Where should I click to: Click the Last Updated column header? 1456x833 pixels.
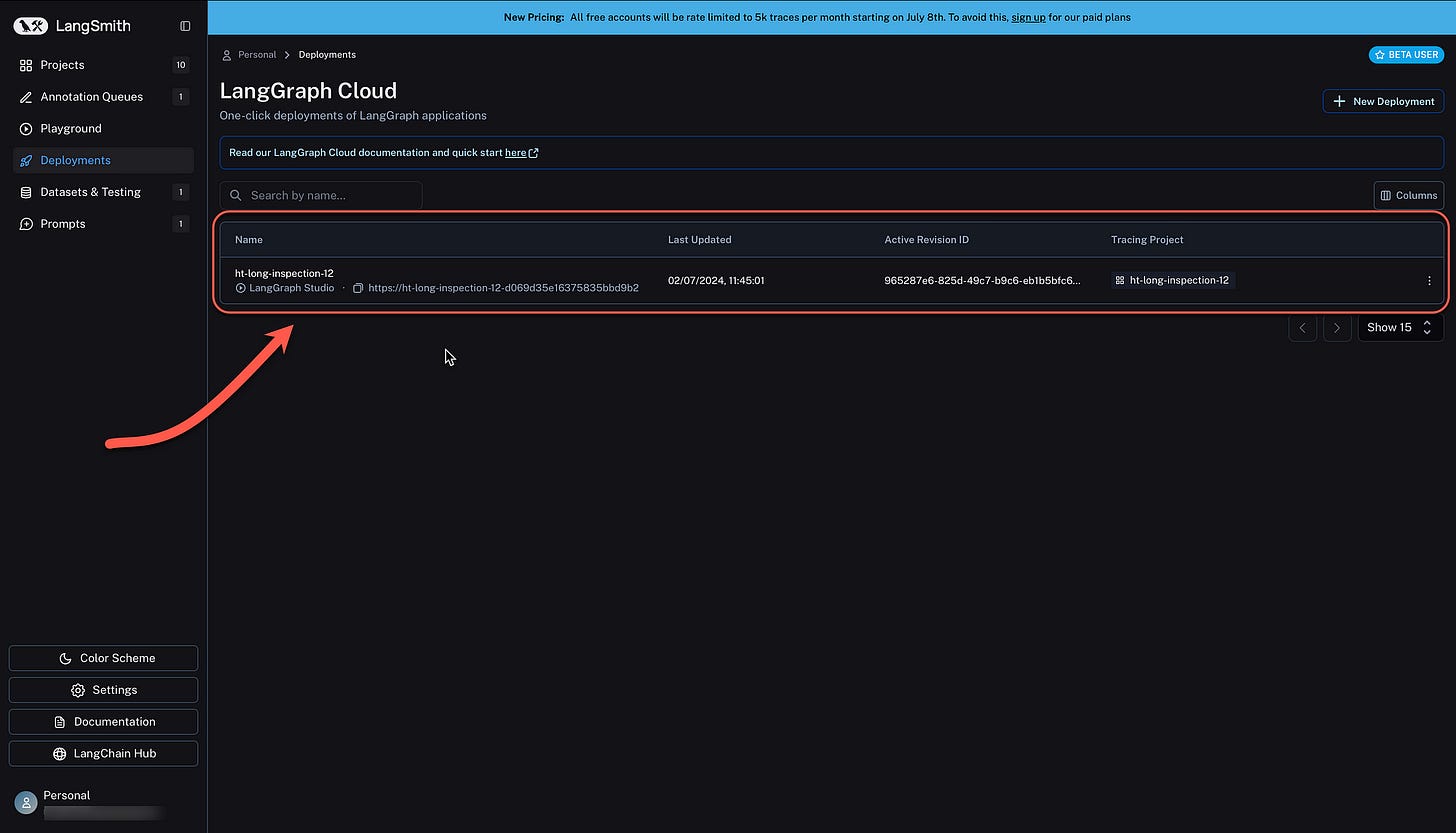click(700, 240)
